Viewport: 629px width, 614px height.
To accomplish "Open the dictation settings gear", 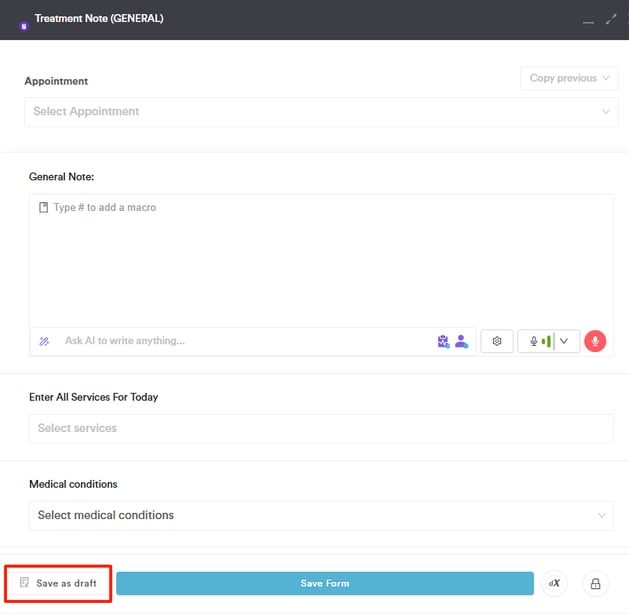I will pyautogui.click(x=497, y=341).
